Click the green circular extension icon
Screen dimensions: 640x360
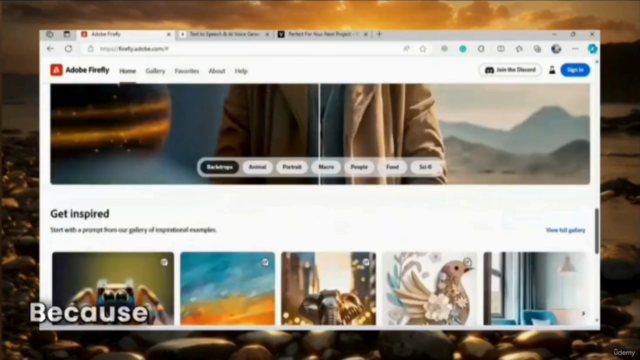coord(463,49)
